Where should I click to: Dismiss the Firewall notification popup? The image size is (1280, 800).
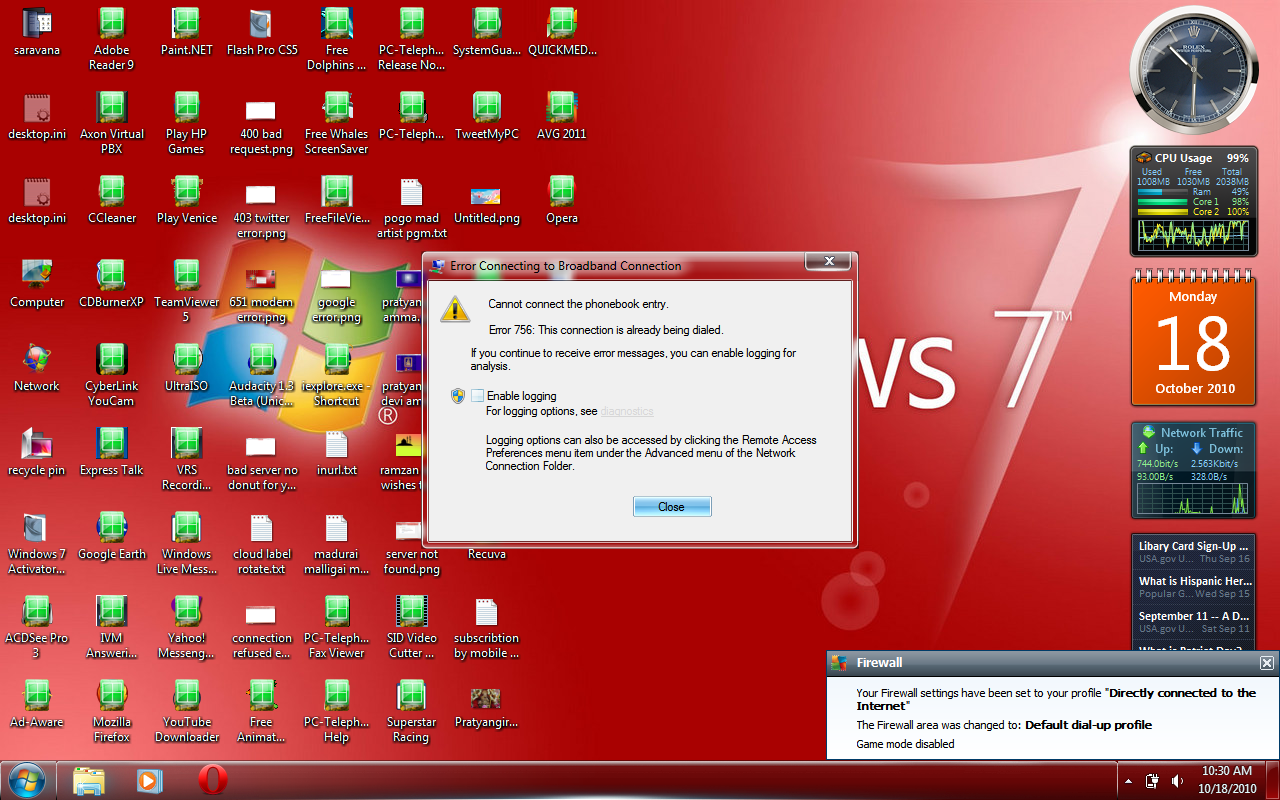coord(1266,663)
